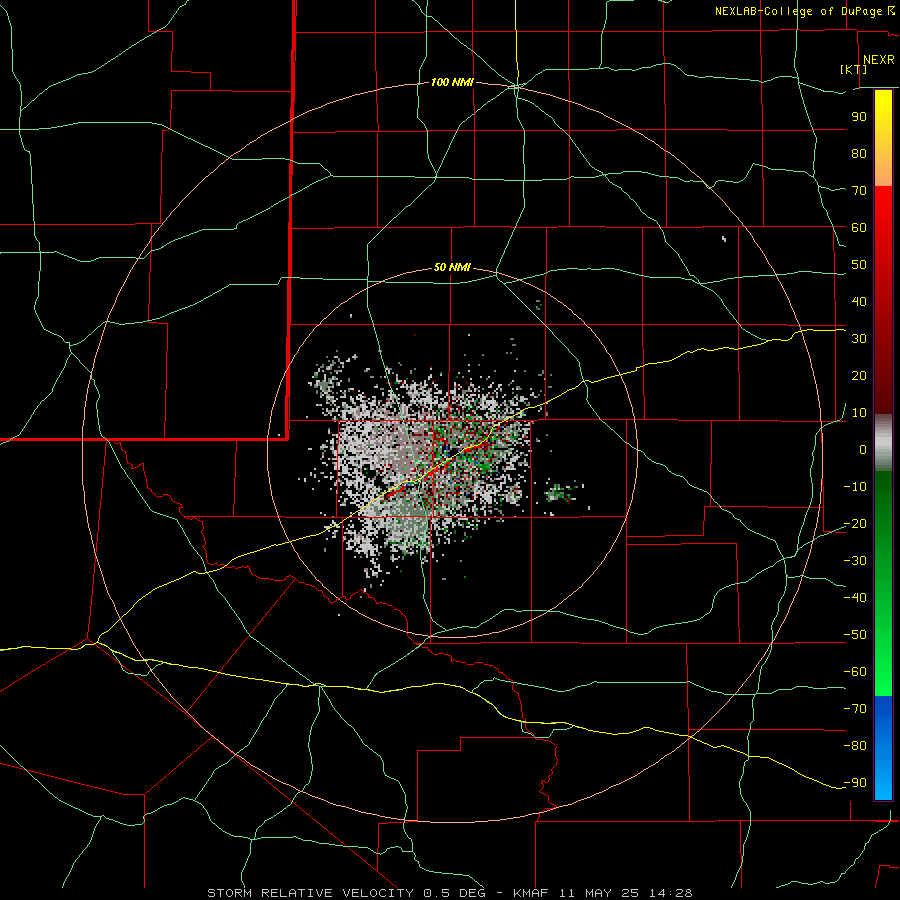The image size is (900, 900).
Task: Click the 0 value on velocity scale
Action: pos(863,450)
